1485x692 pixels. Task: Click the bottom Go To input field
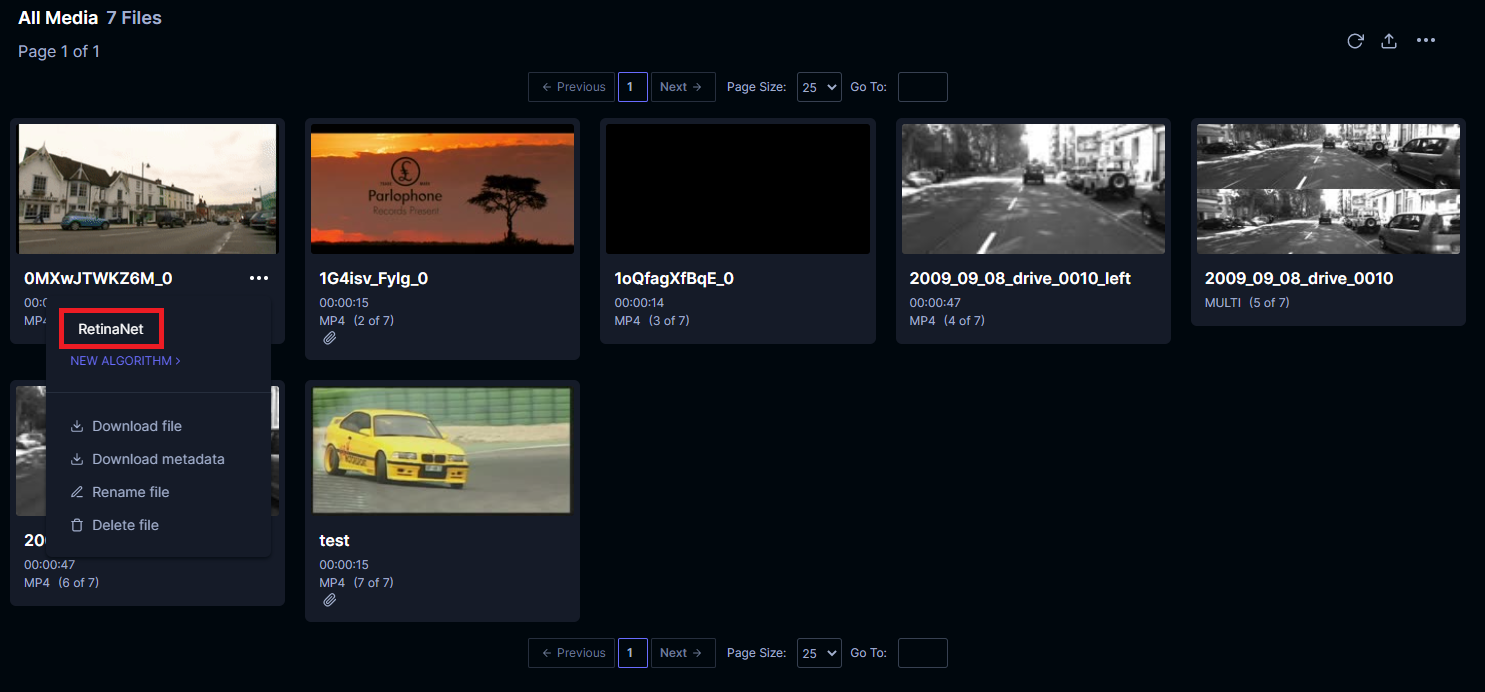[922, 653]
